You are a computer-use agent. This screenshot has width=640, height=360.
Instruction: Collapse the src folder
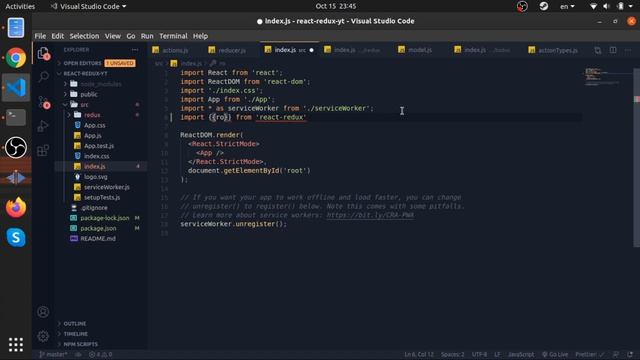tap(84, 104)
